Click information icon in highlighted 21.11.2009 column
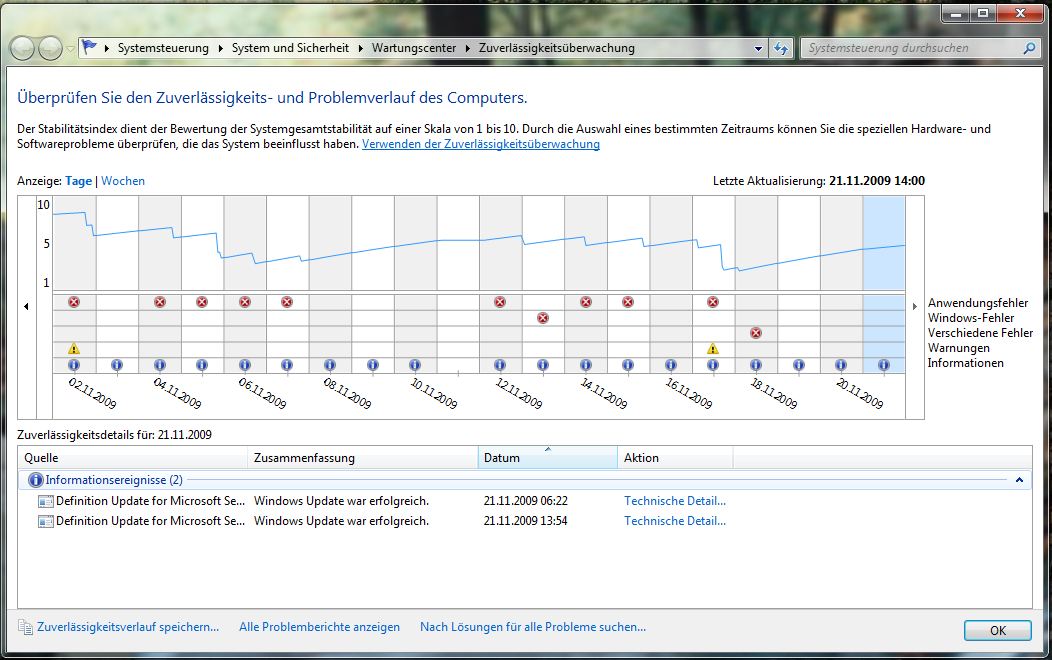Viewport: 1052px width, 660px height. [x=884, y=365]
